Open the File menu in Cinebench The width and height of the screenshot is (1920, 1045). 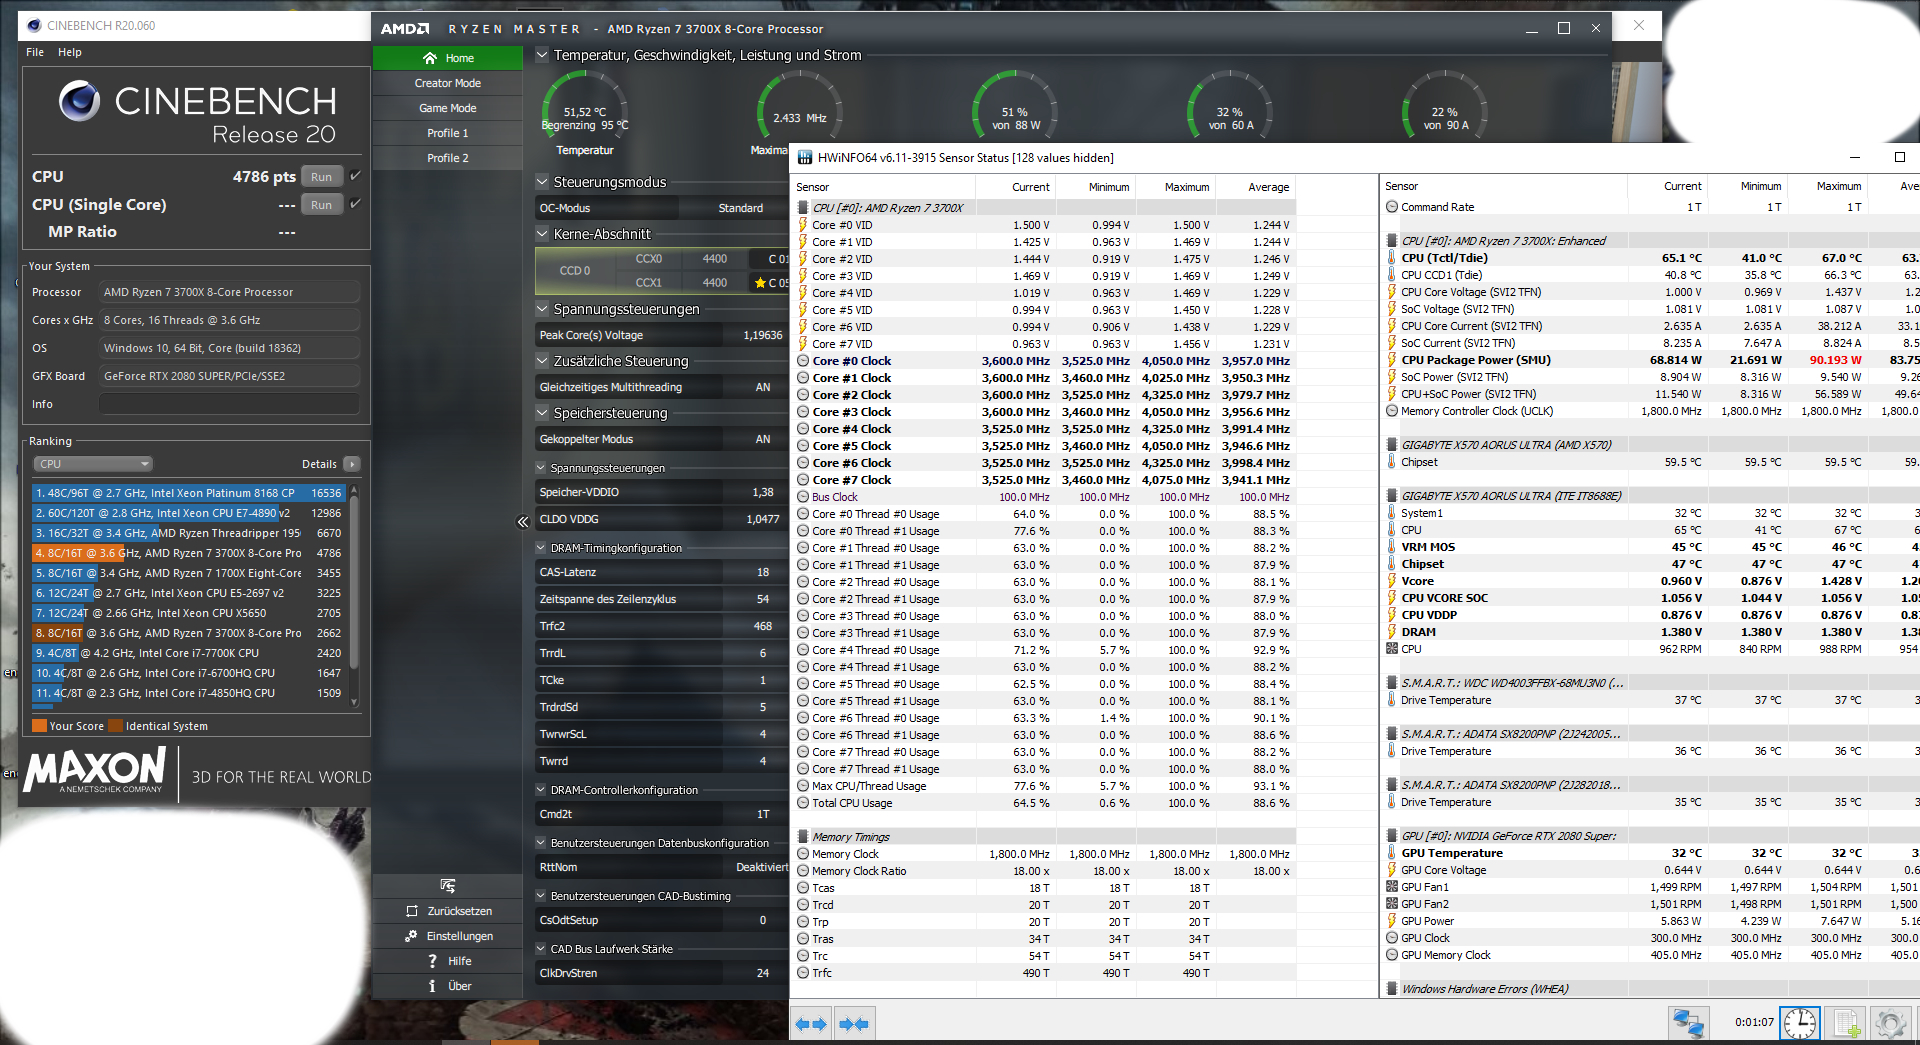35,52
